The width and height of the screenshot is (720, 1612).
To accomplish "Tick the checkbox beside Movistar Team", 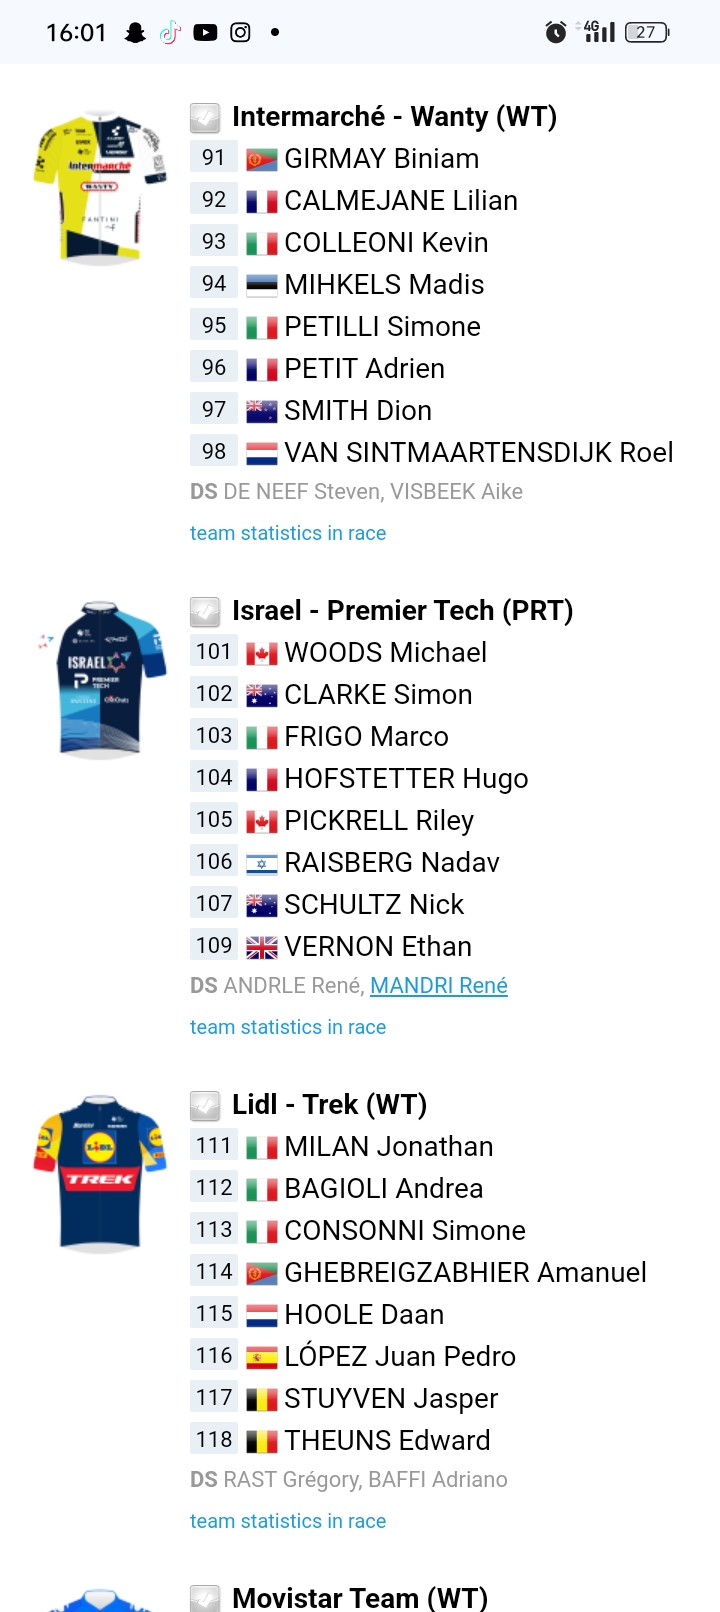I will 205,1598.
